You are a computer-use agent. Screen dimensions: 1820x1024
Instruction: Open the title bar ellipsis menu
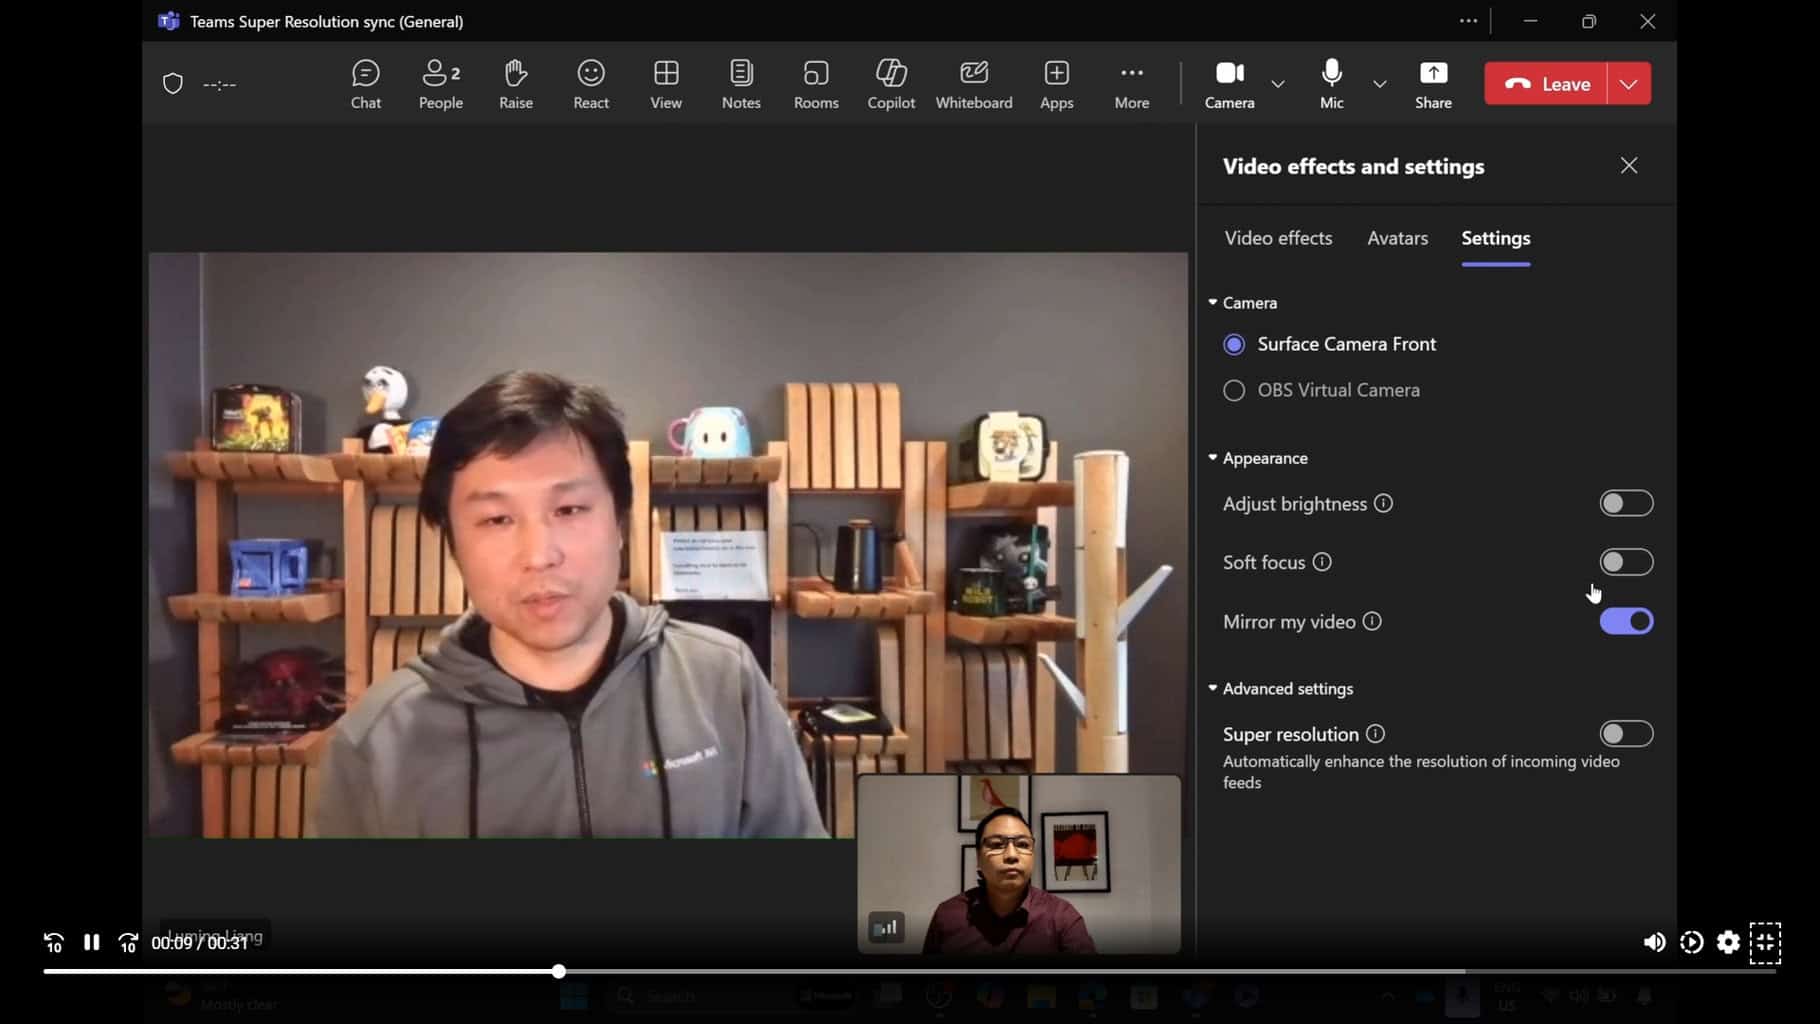(1468, 21)
